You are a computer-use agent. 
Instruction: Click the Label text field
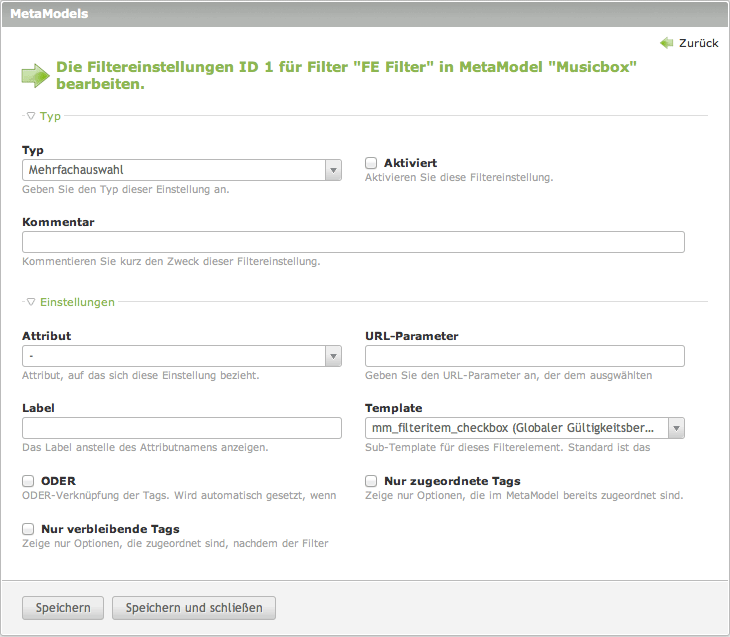coord(182,428)
